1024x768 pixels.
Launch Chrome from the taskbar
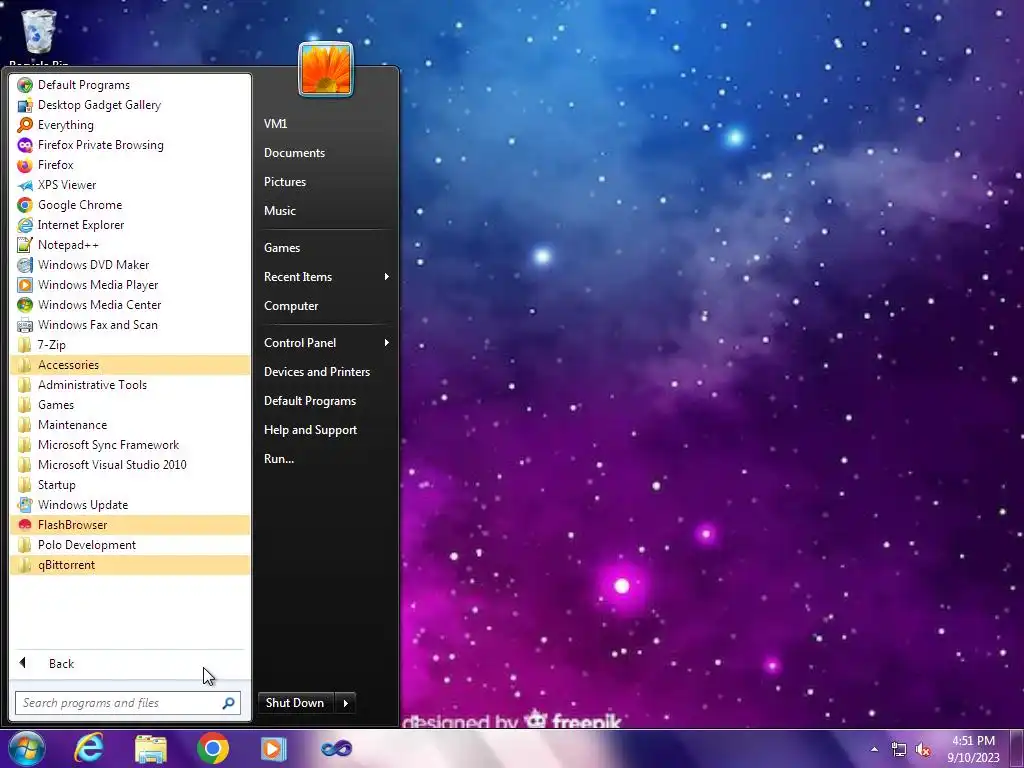point(213,748)
